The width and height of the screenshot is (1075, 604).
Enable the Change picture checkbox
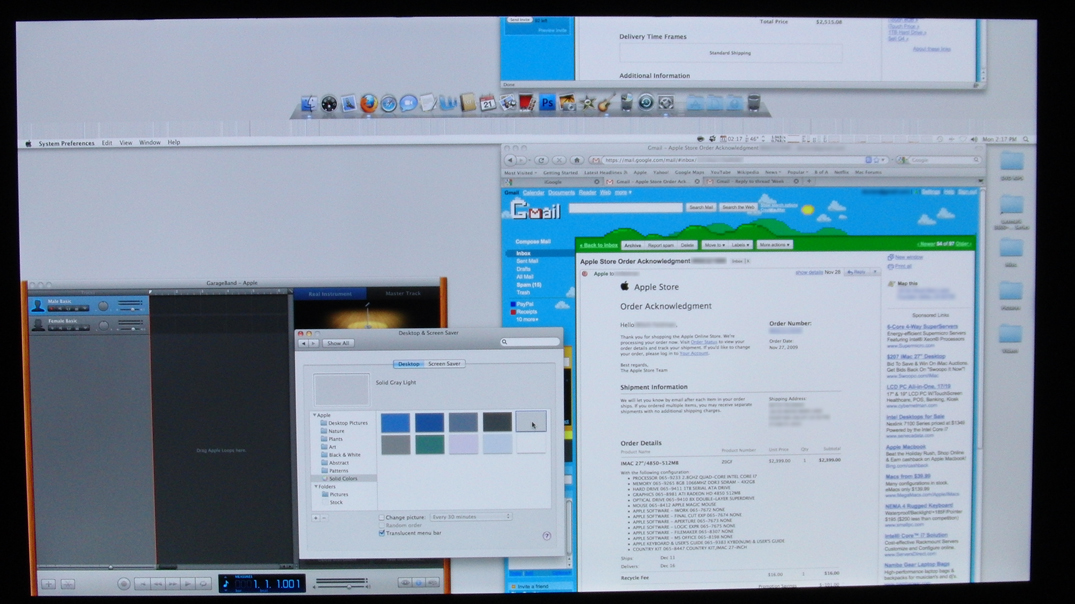tap(382, 517)
